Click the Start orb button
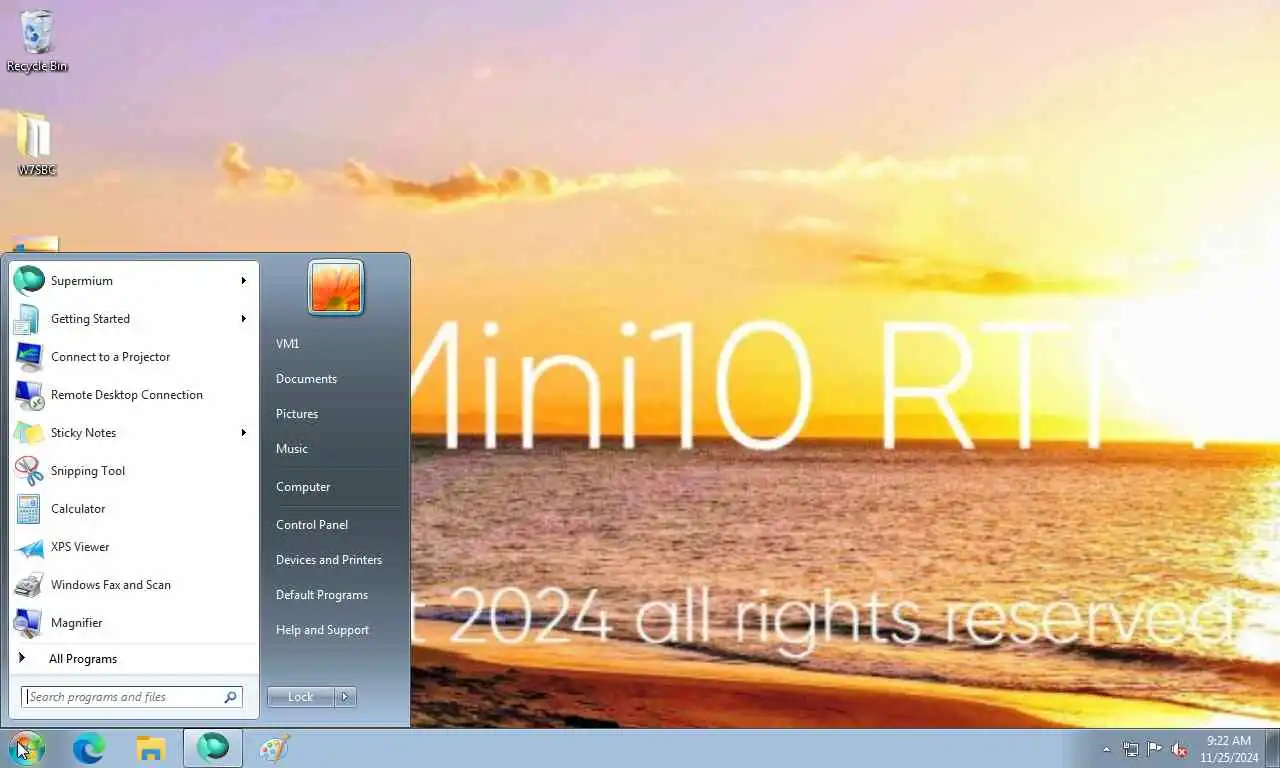 point(27,748)
